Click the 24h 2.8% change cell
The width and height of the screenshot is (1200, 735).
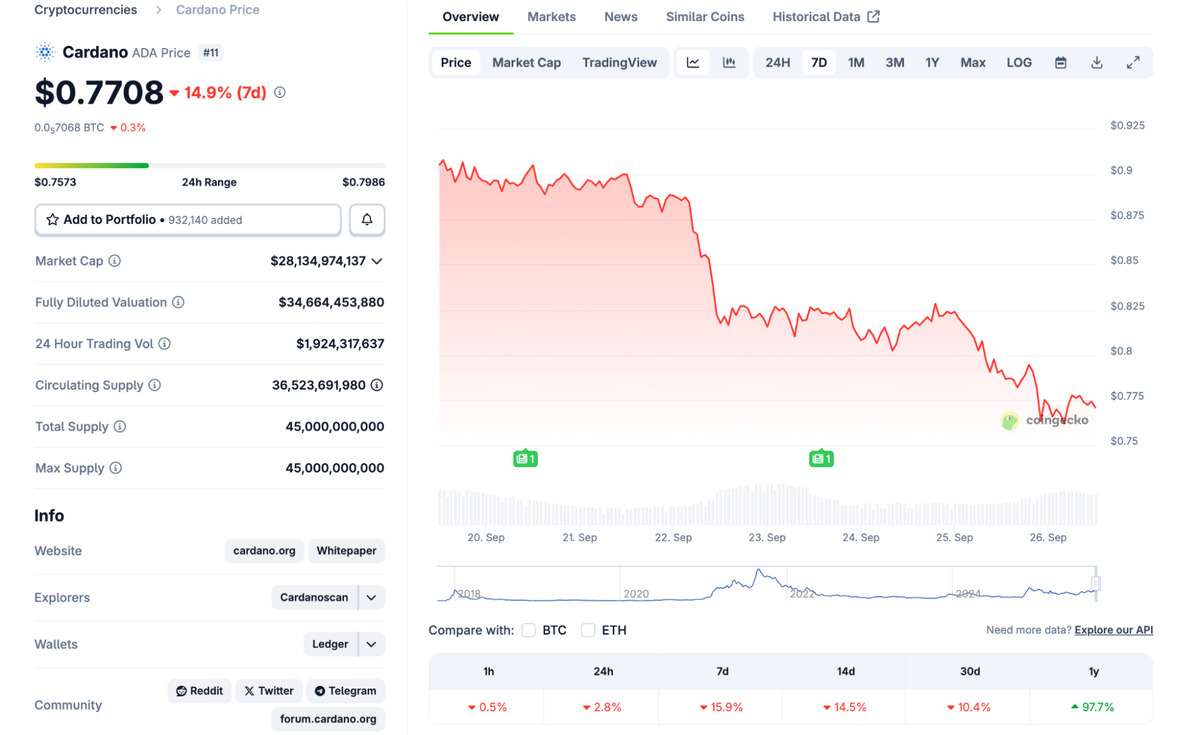click(x=602, y=707)
